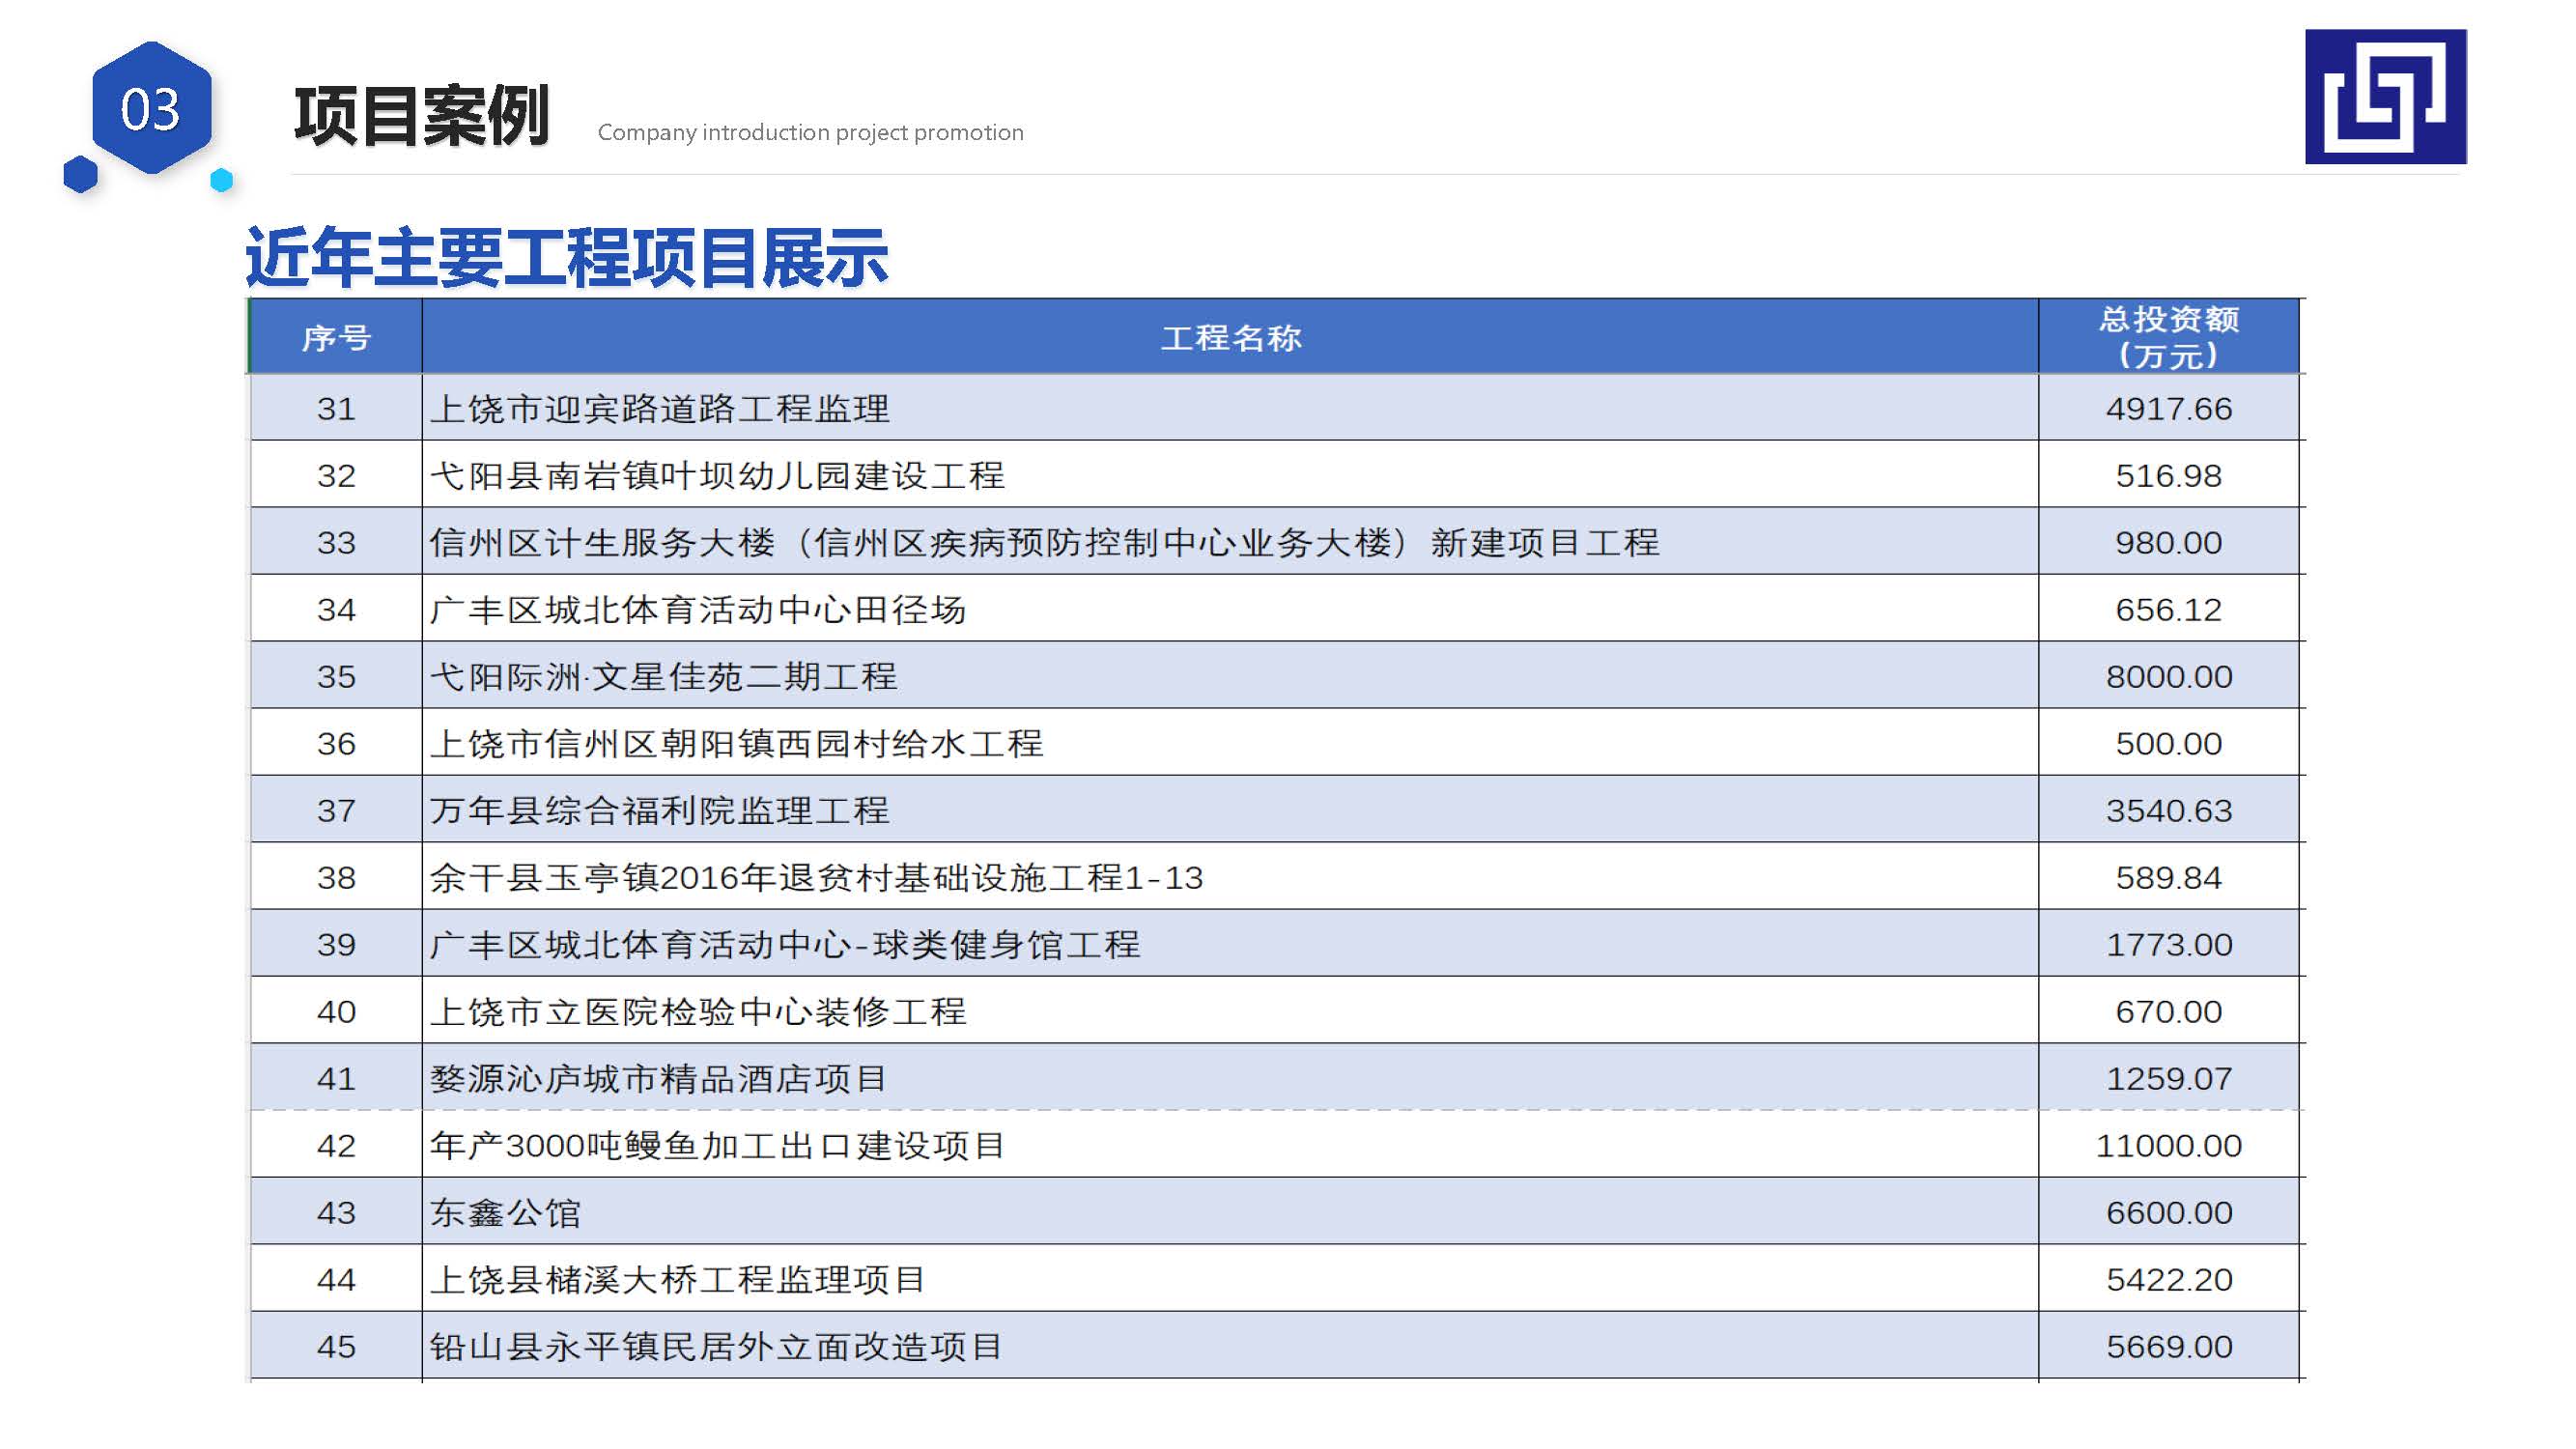Click serial number 40
The width and height of the screenshot is (2576, 1449).
336,1011
